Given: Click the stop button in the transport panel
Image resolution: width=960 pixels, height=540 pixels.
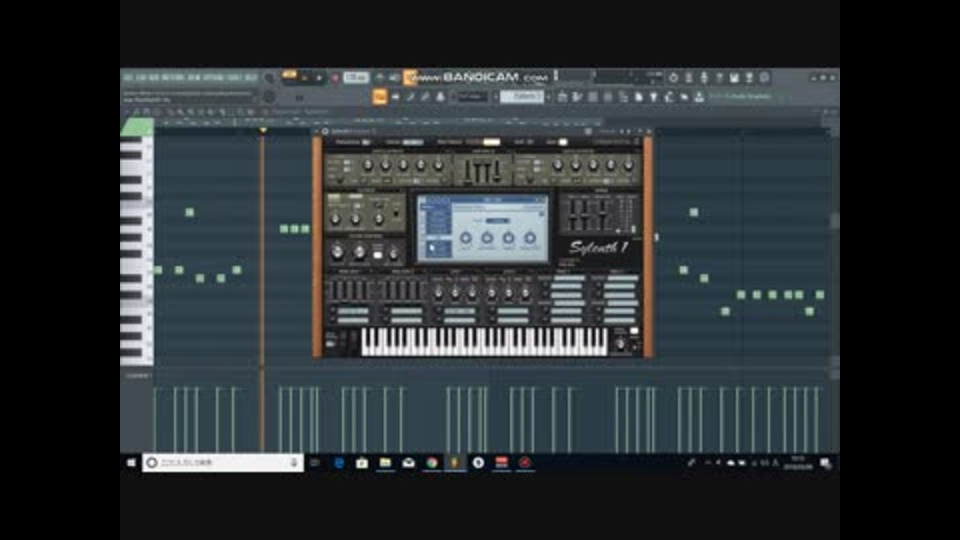Looking at the screenshot, I should 319,78.
